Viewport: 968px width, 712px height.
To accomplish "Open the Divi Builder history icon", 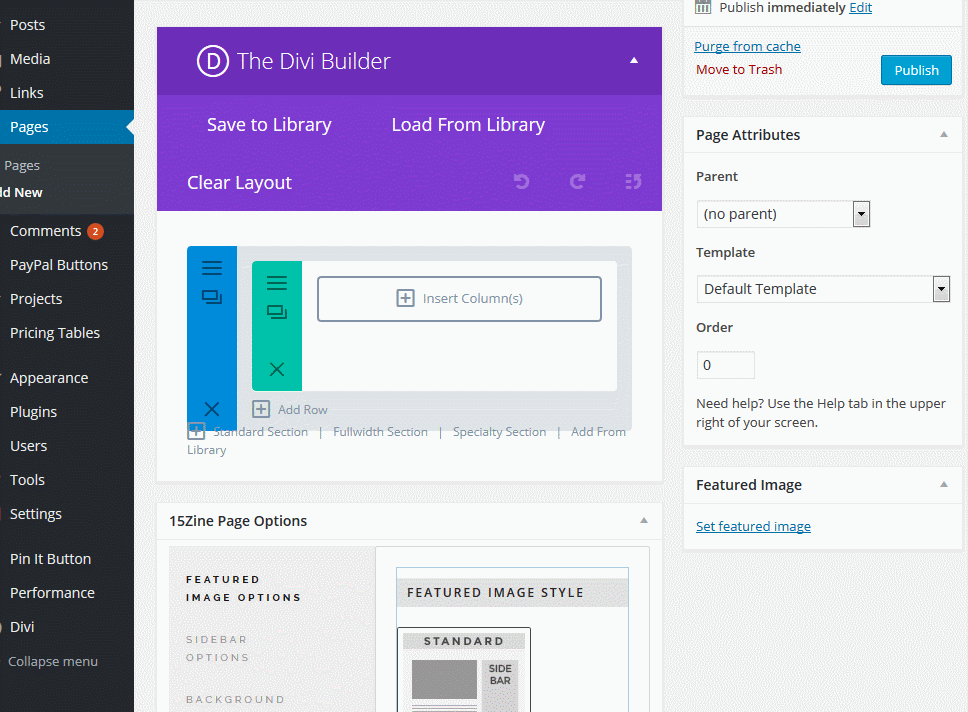I will click(x=633, y=182).
